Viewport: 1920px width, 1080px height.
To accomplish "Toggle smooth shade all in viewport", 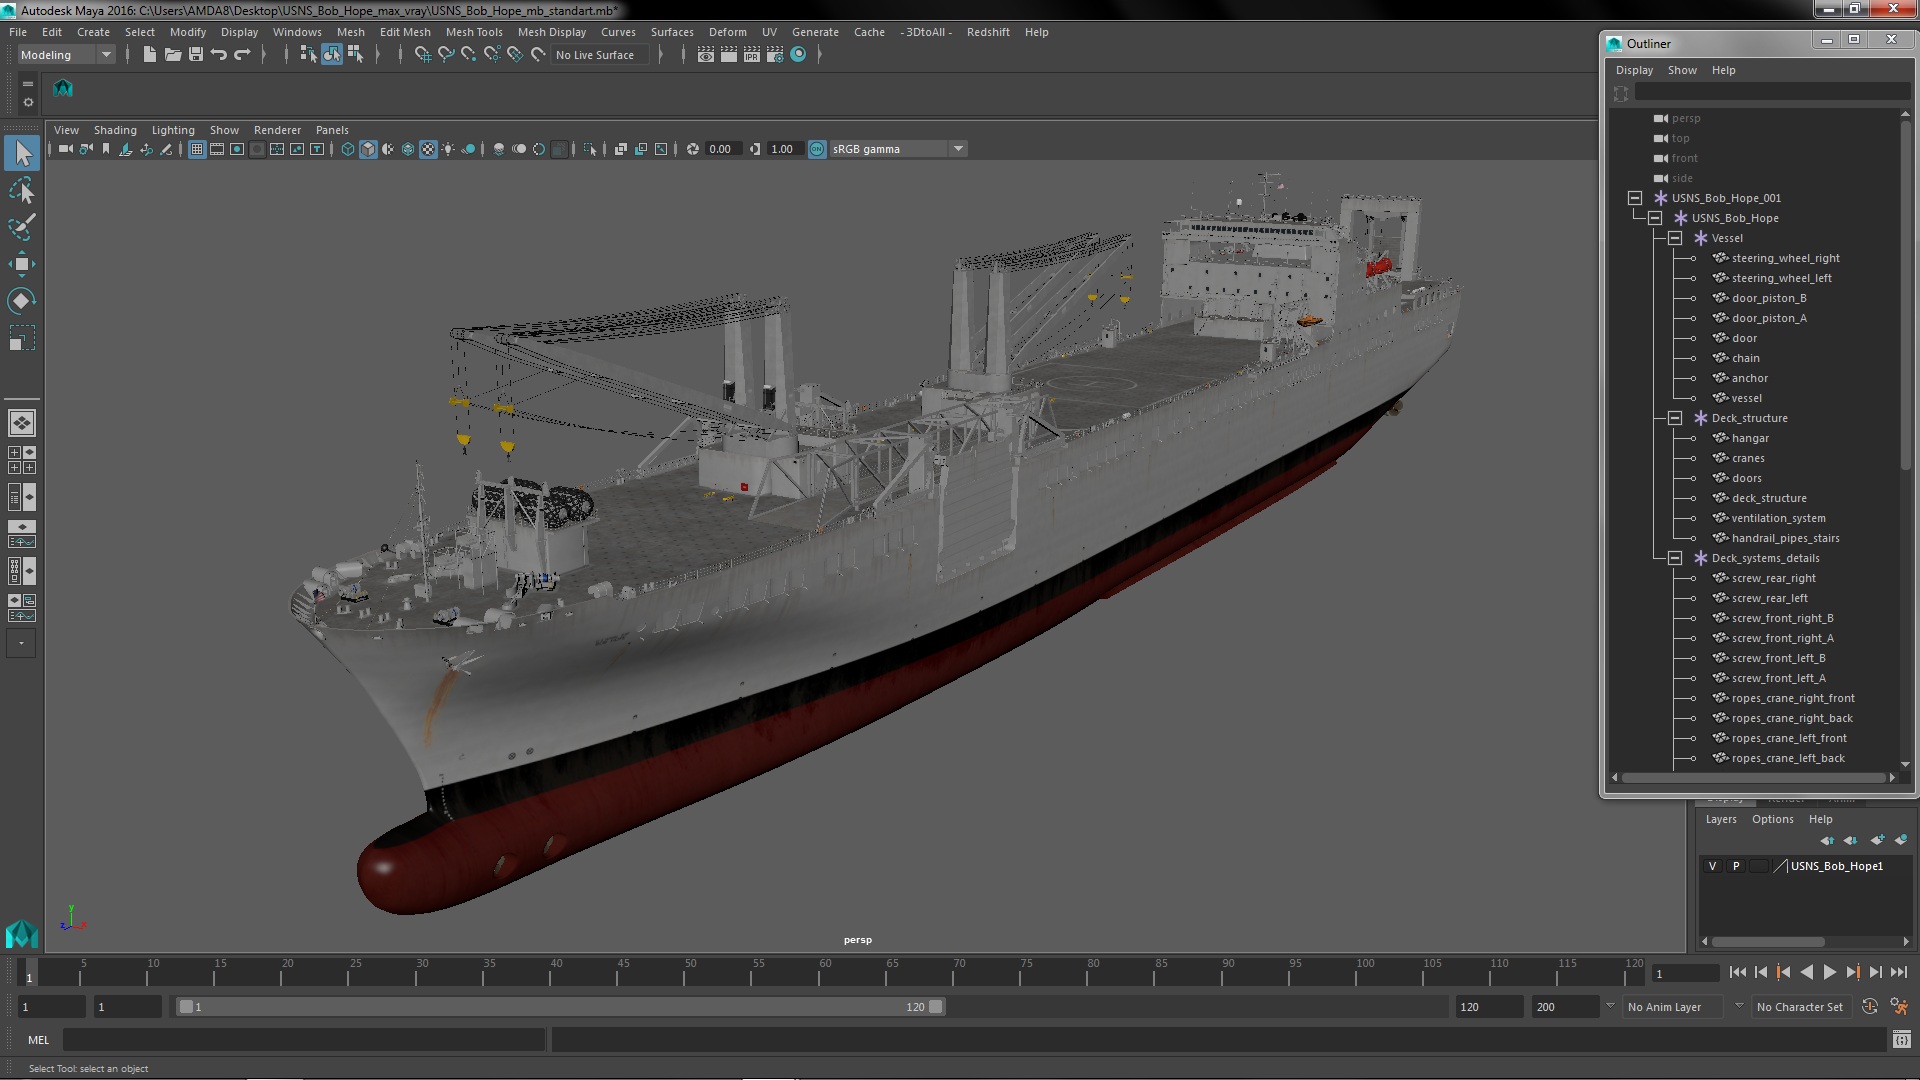I will pyautogui.click(x=368, y=149).
